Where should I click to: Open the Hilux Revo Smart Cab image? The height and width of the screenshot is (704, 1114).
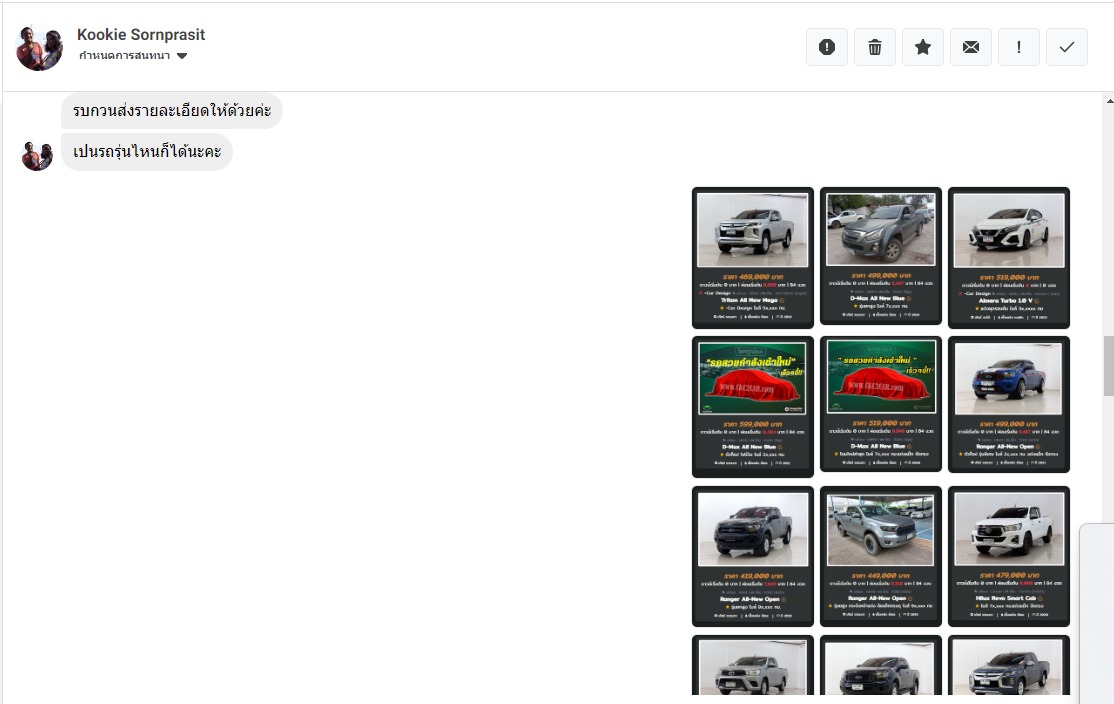1009,555
